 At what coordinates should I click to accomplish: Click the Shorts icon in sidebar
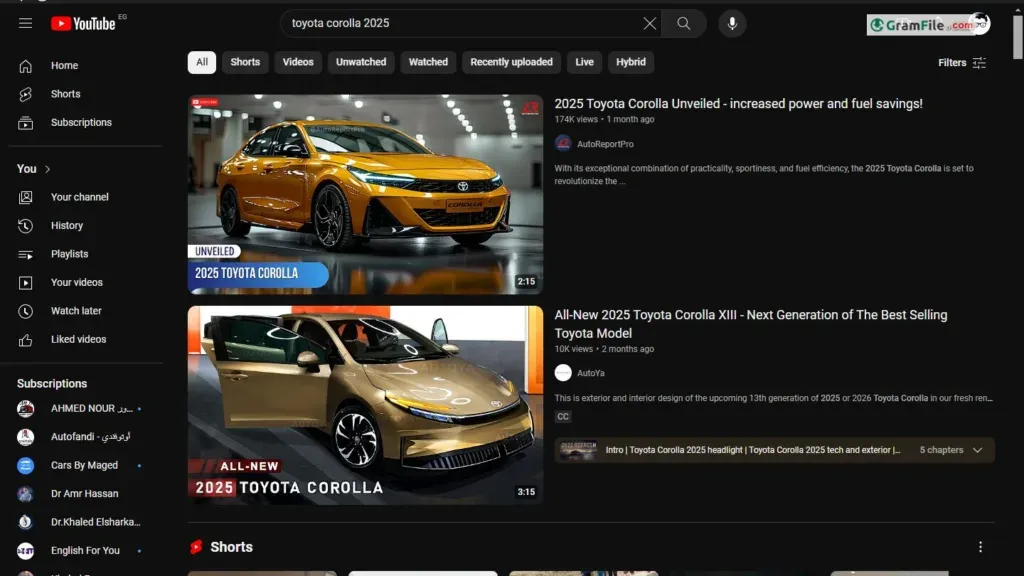tap(25, 94)
